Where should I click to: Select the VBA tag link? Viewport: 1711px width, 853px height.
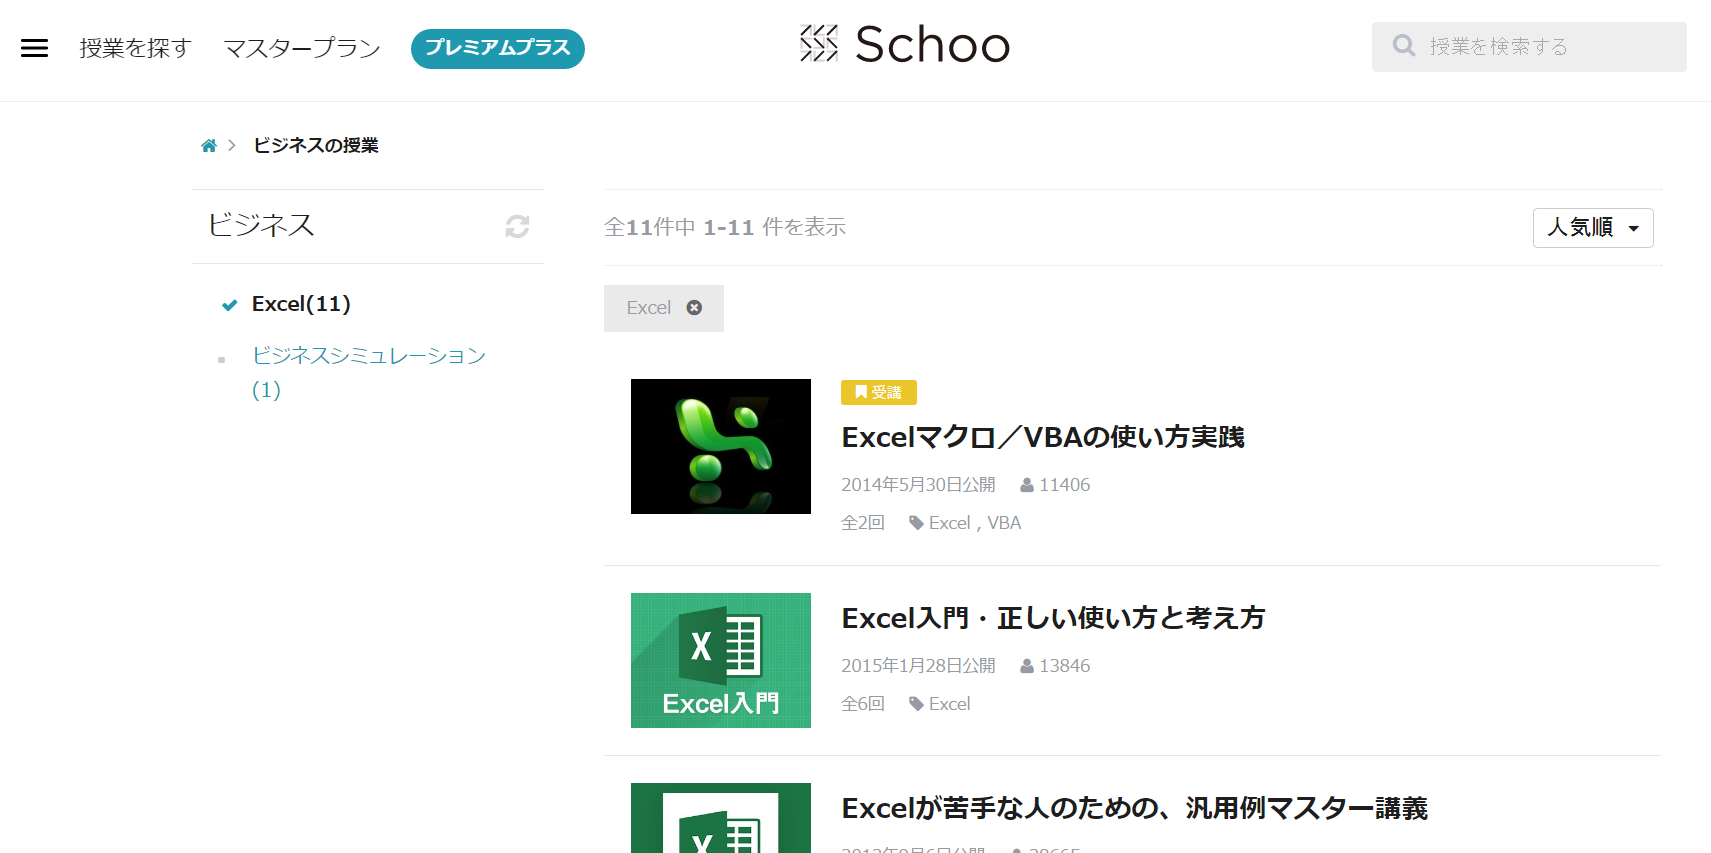coord(1004,523)
